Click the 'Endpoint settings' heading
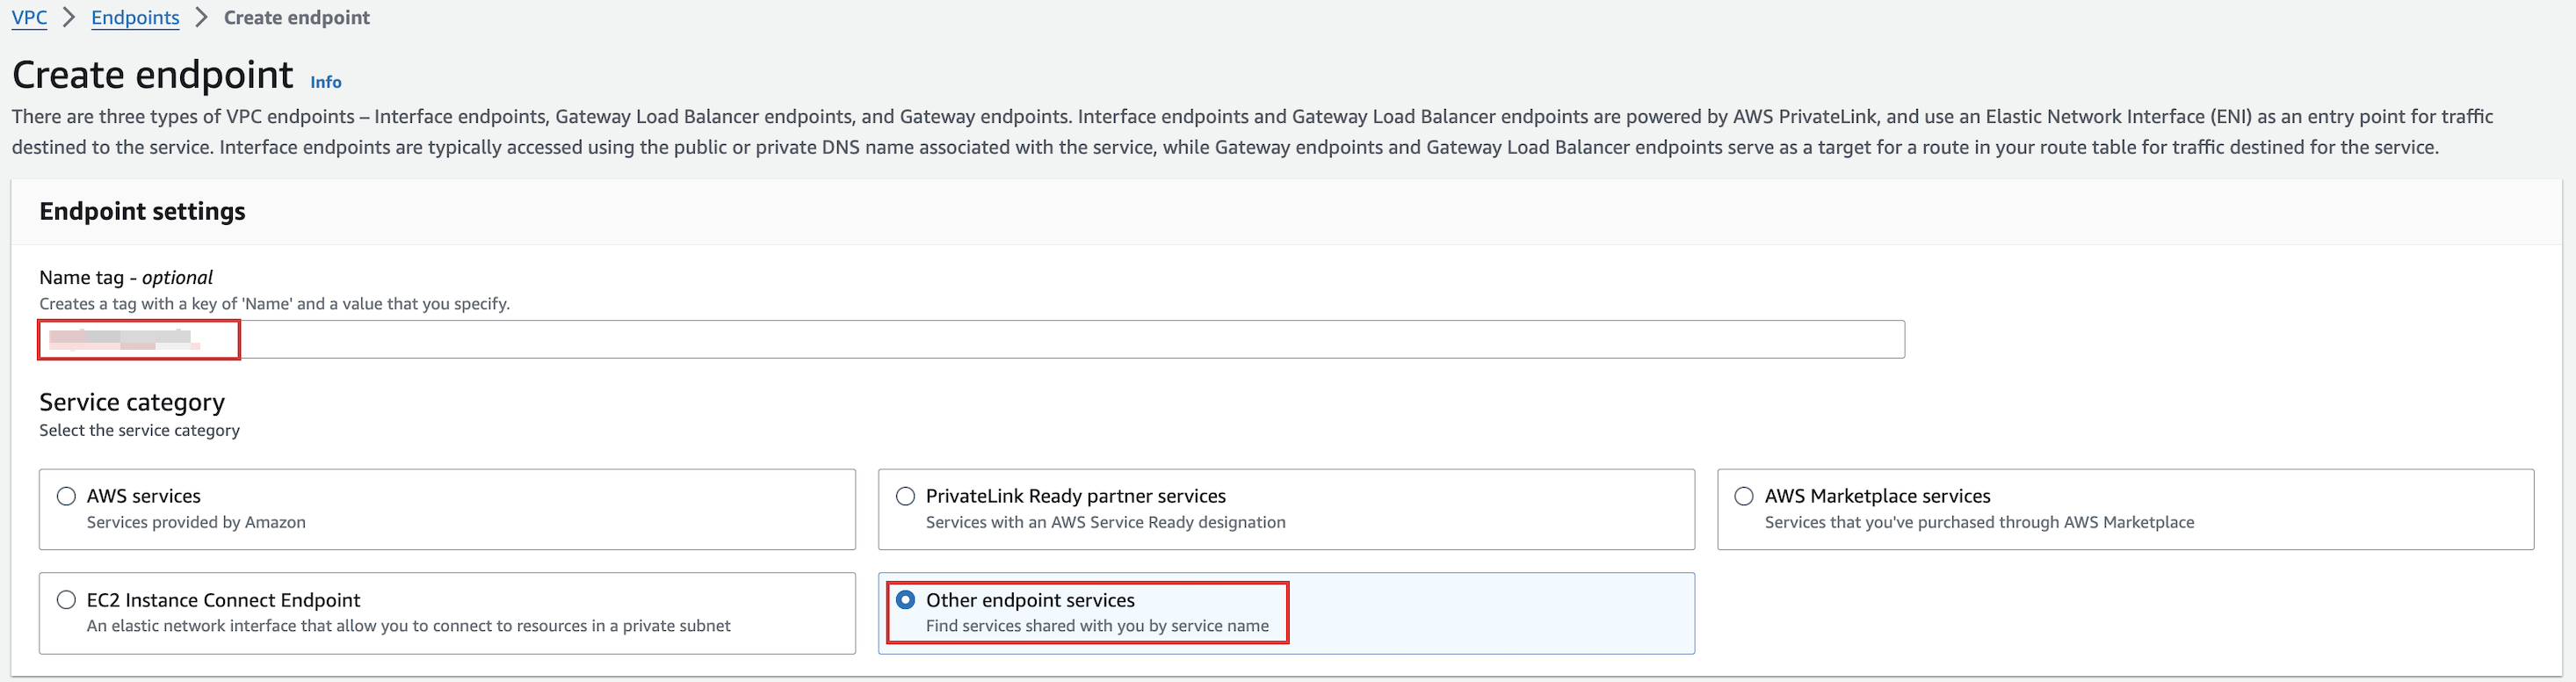Image resolution: width=2576 pixels, height=682 pixels. 142,211
